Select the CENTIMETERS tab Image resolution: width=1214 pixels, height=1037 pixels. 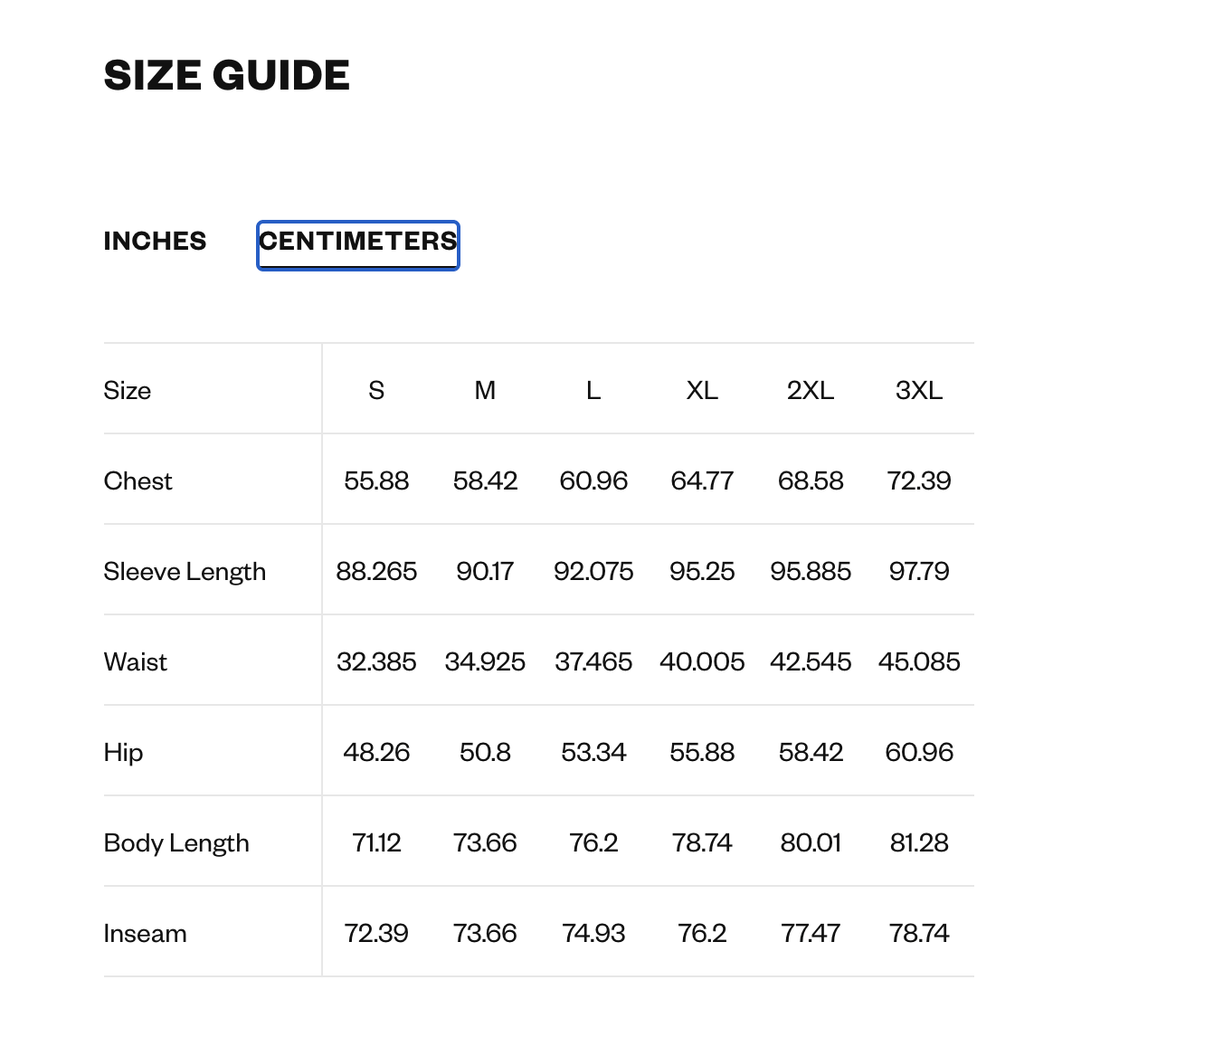pyautogui.click(x=358, y=242)
